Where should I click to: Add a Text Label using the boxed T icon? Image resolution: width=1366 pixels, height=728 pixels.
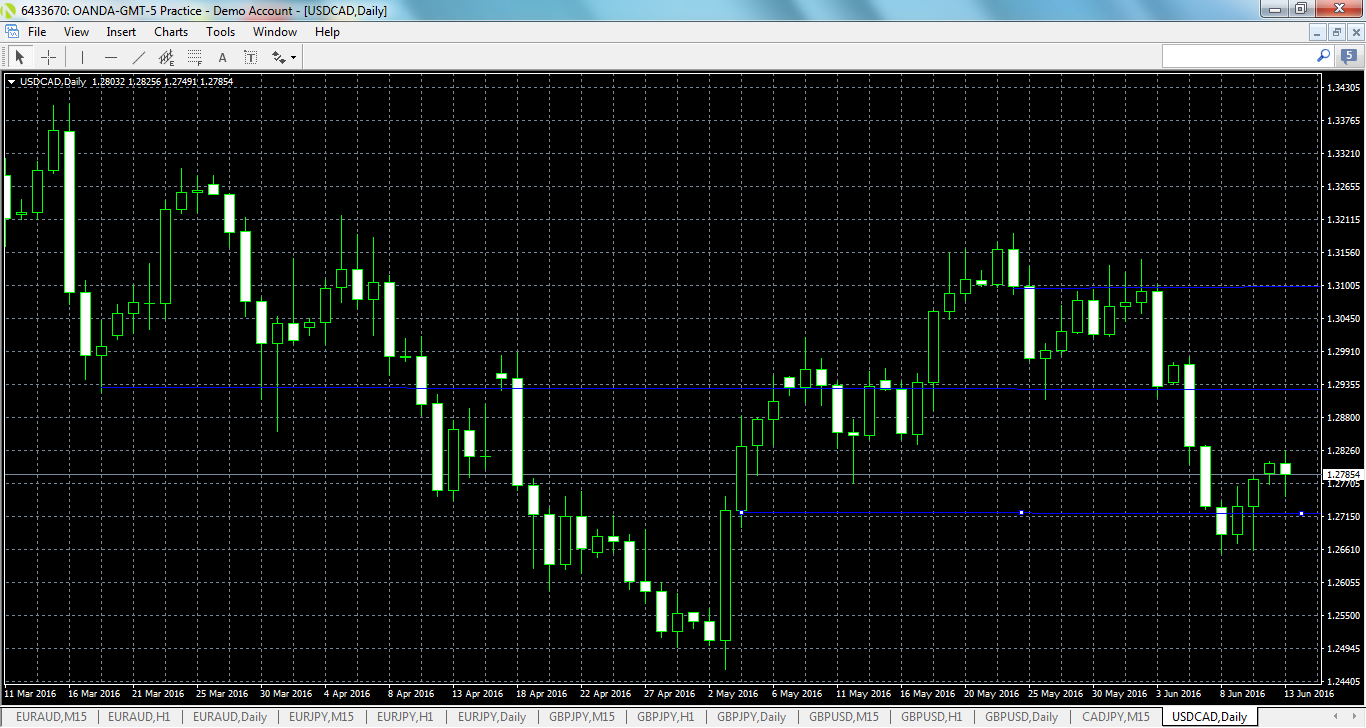[250, 57]
